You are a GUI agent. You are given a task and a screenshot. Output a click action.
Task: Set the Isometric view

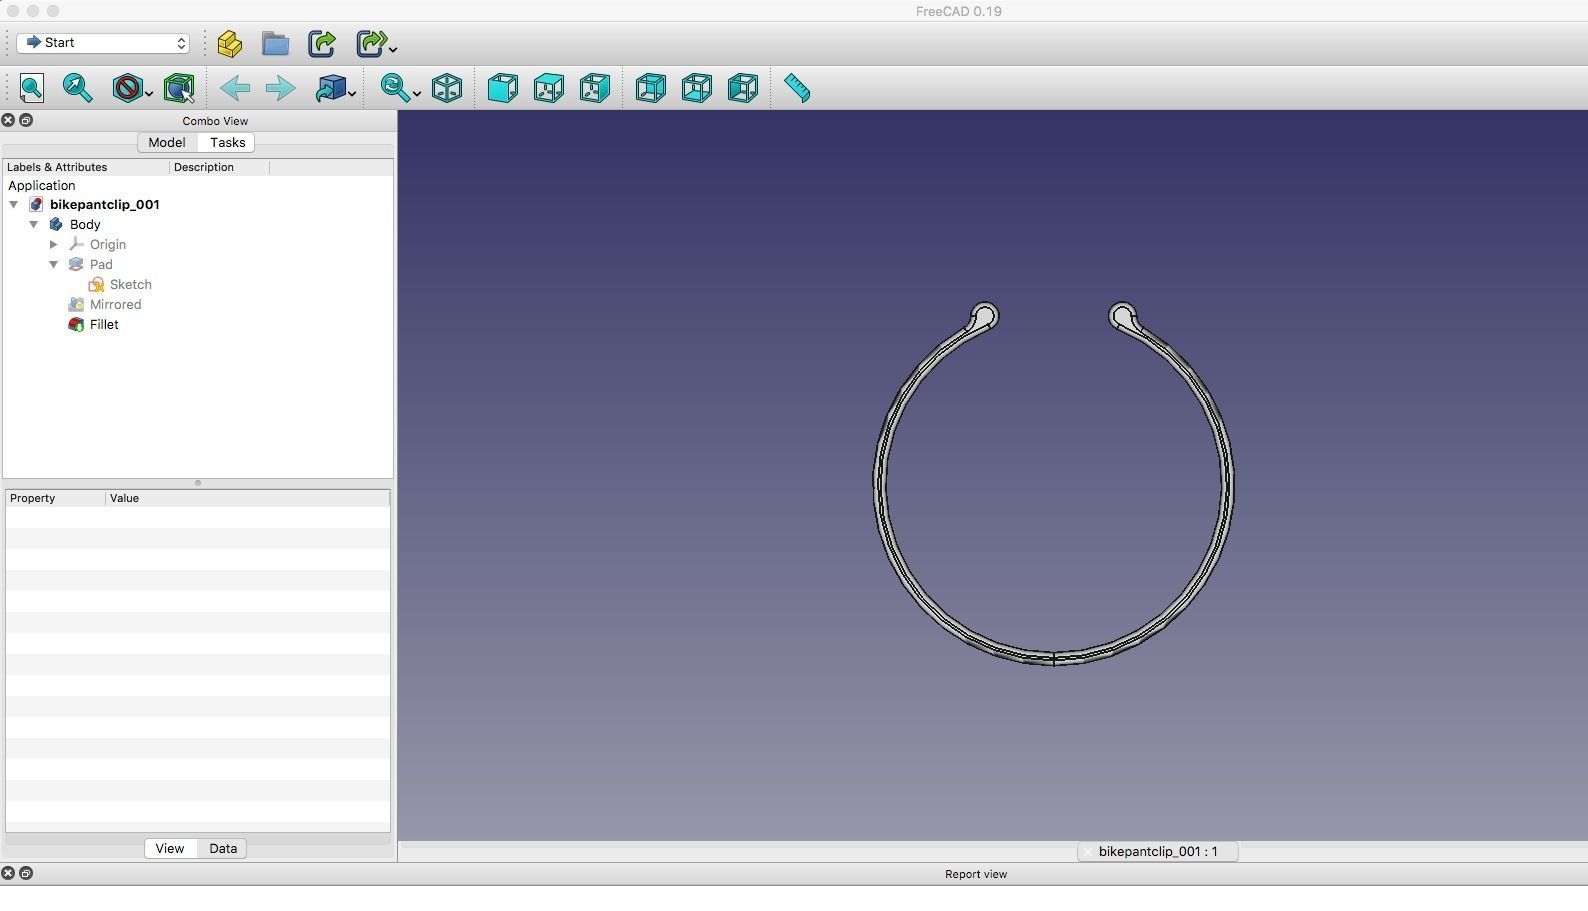[447, 88]
